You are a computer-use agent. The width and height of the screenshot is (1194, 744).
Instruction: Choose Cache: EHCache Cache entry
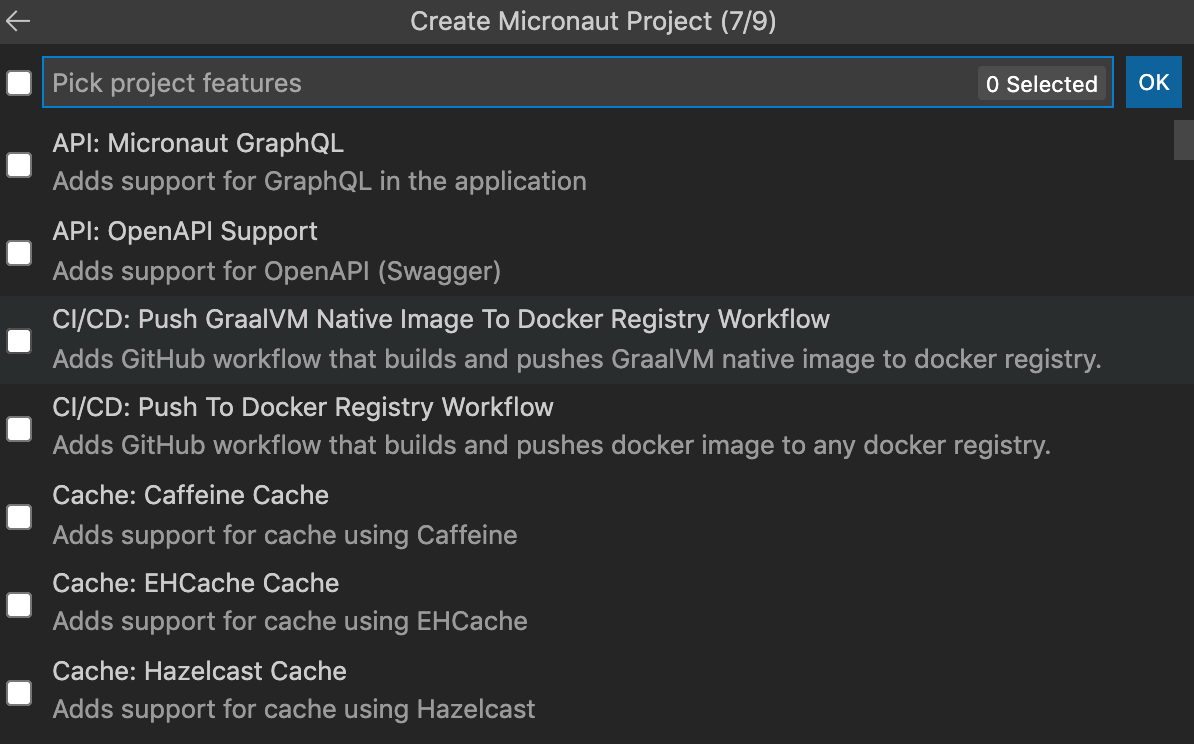[195, 583]
